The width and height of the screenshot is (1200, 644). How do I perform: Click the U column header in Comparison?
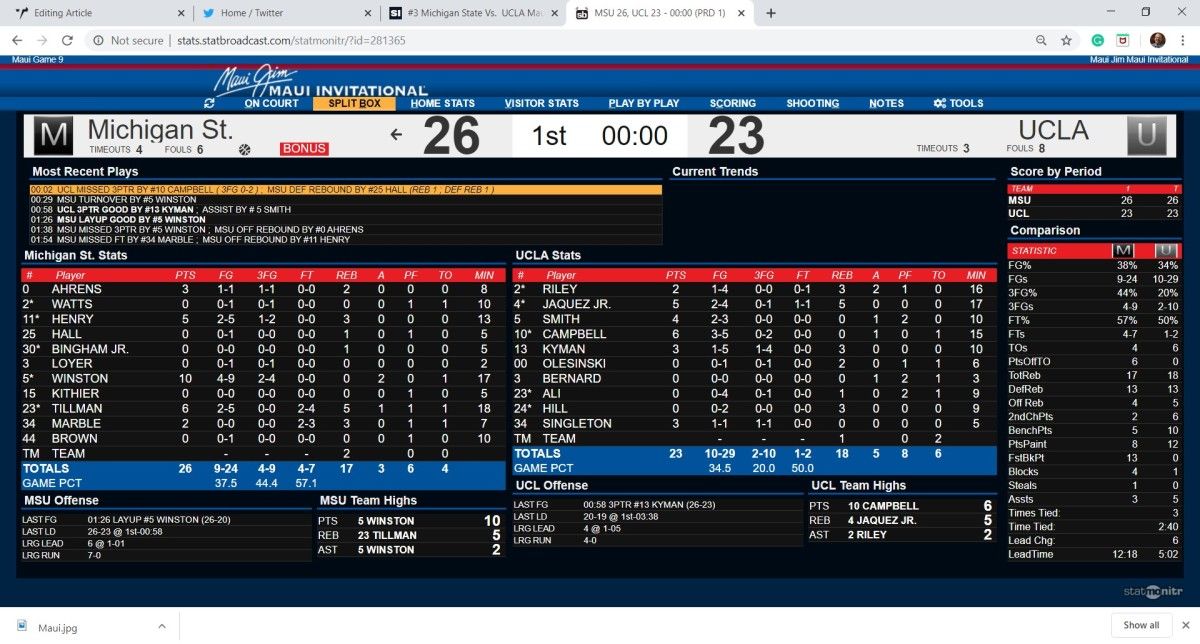click(1167, 250)
